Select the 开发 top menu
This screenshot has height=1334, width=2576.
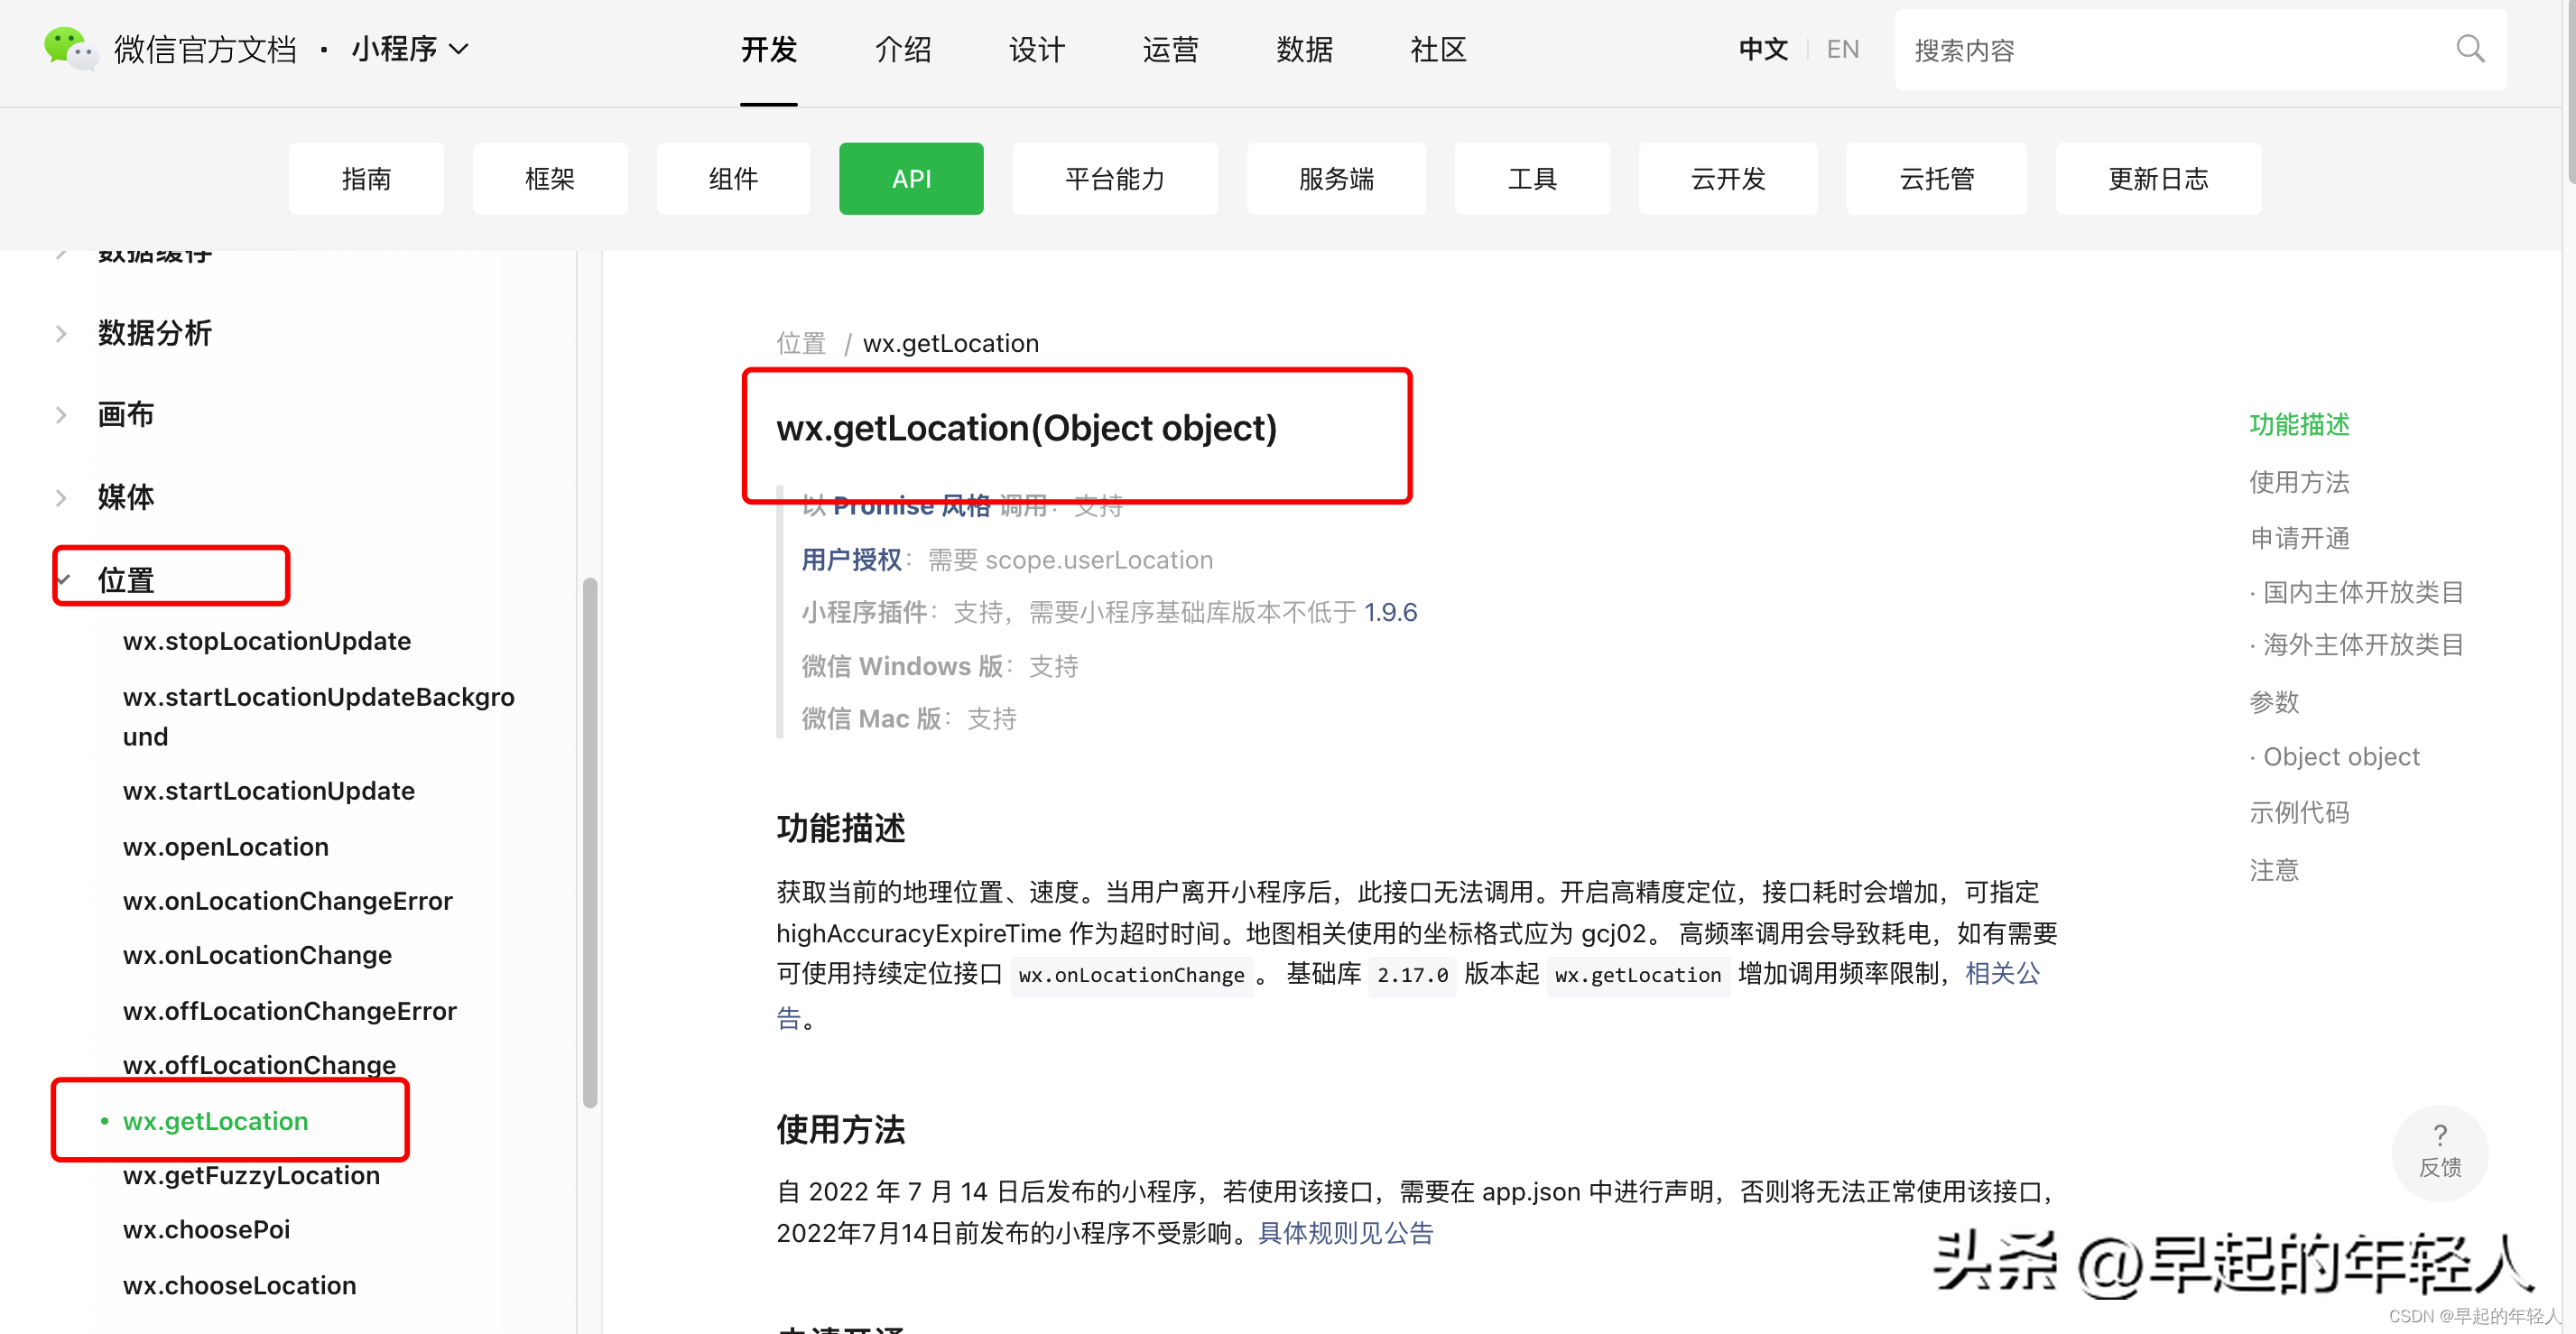tap(768, 49)
